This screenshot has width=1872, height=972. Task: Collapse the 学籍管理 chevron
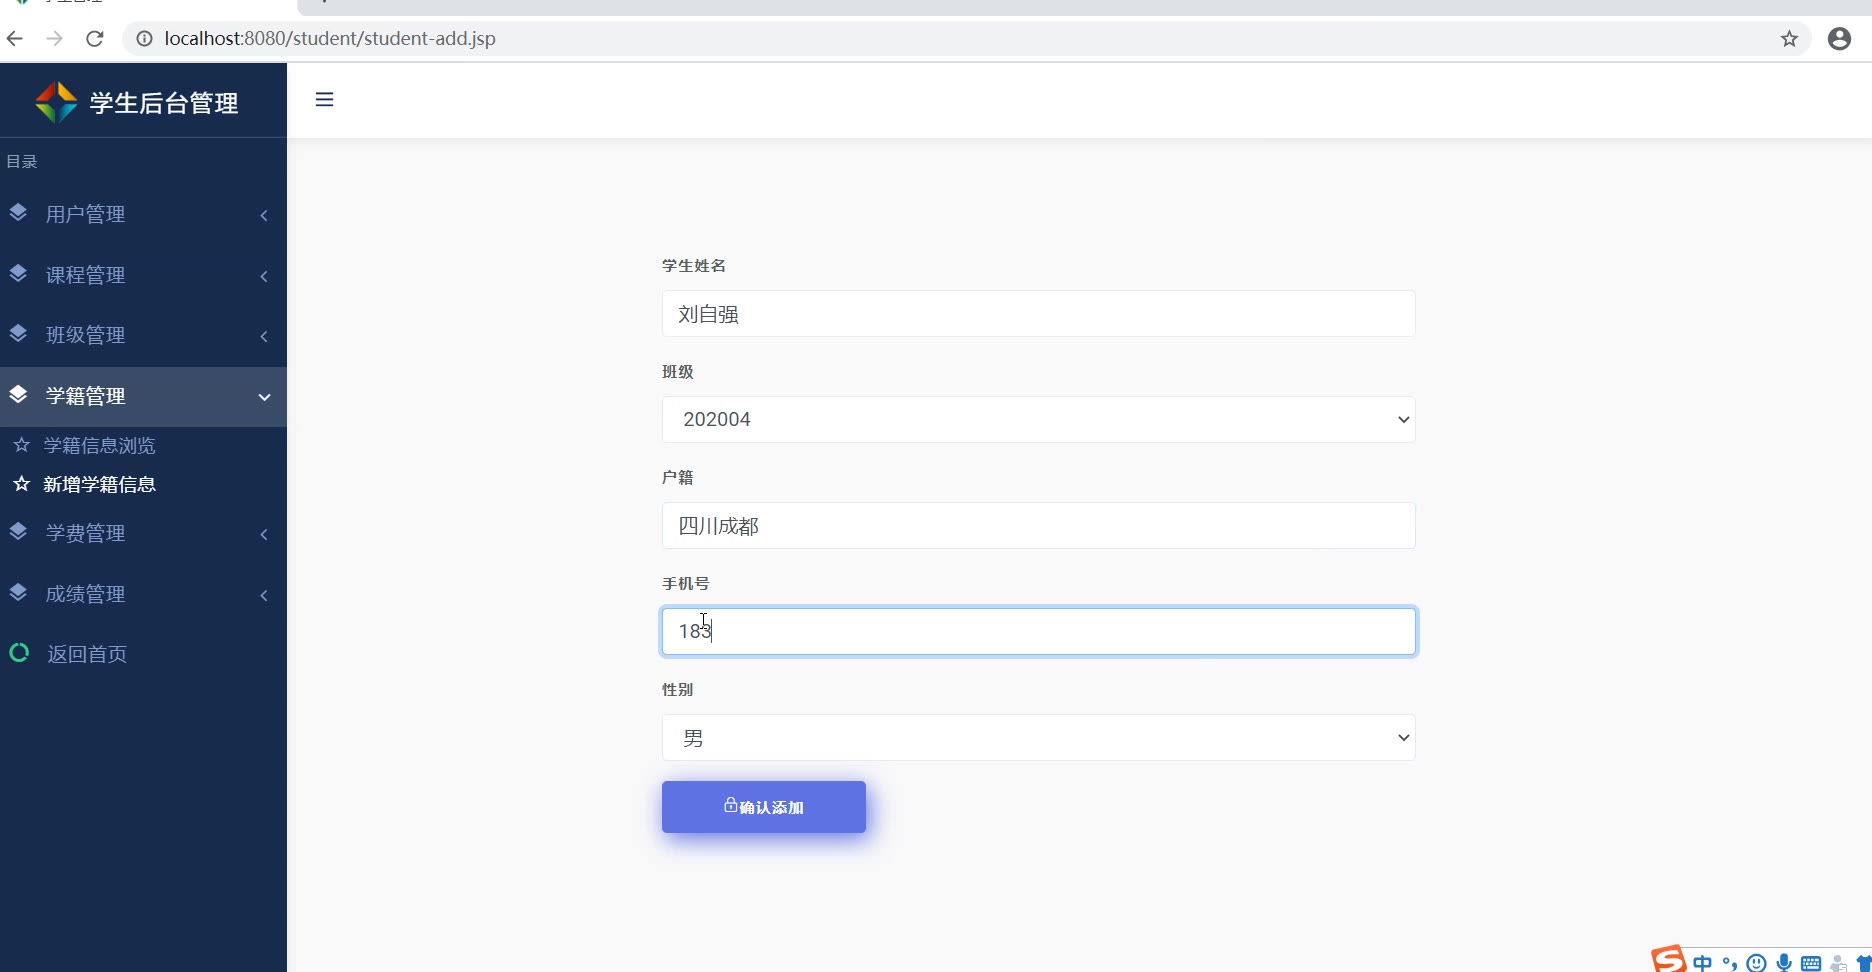[x=264, y=397]
